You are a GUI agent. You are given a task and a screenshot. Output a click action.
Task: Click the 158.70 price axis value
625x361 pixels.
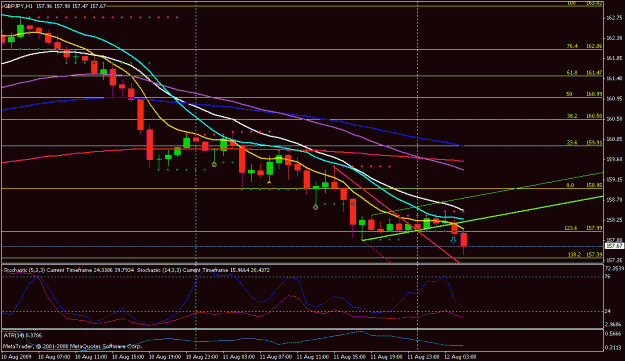[x=614, y=200]
